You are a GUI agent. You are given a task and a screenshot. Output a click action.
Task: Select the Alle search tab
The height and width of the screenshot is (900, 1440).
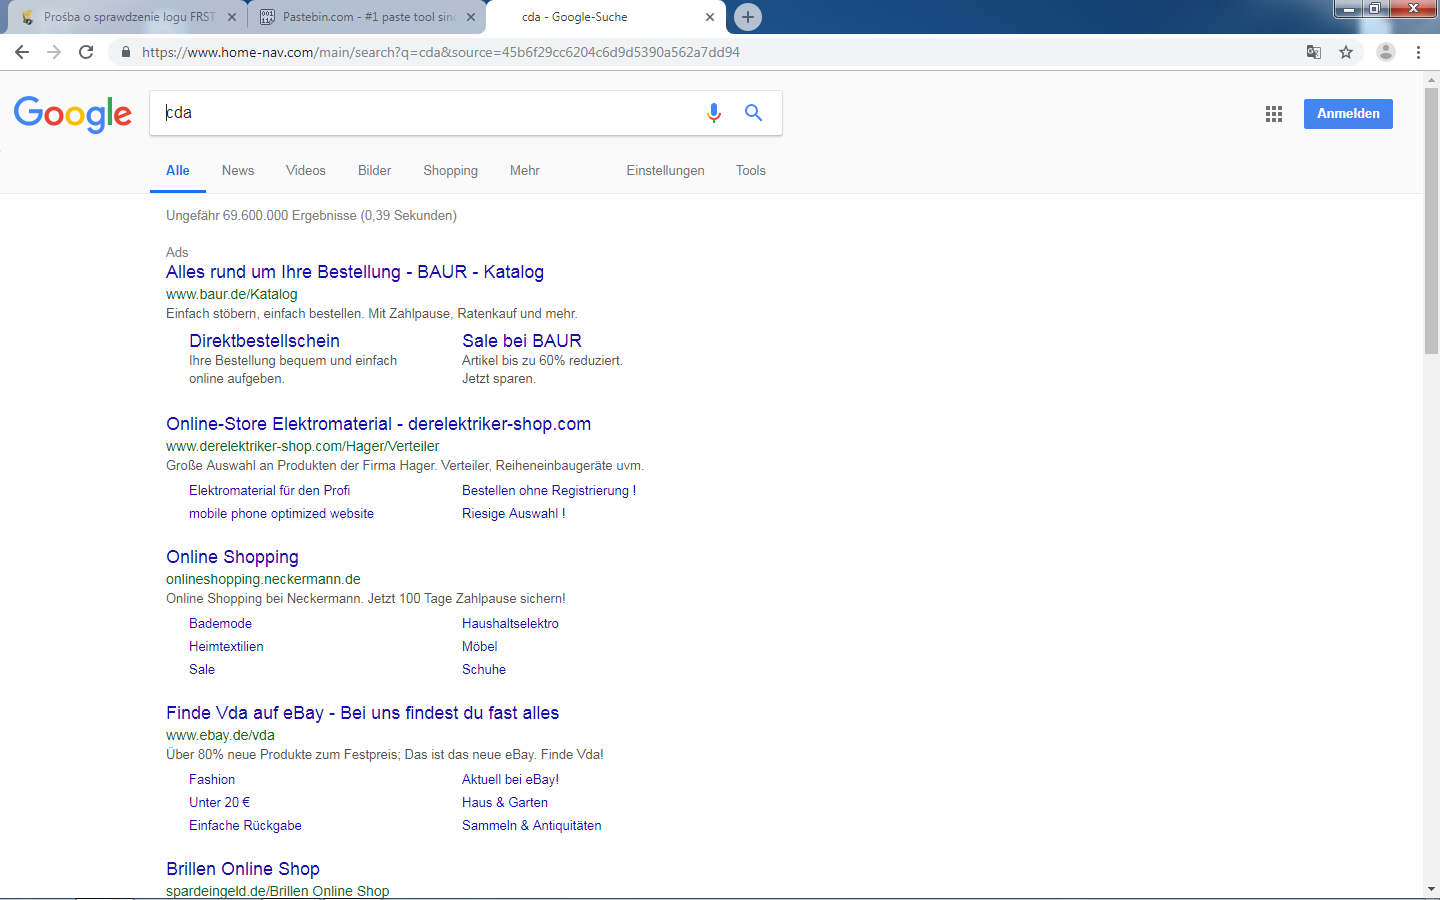(178, 170)
